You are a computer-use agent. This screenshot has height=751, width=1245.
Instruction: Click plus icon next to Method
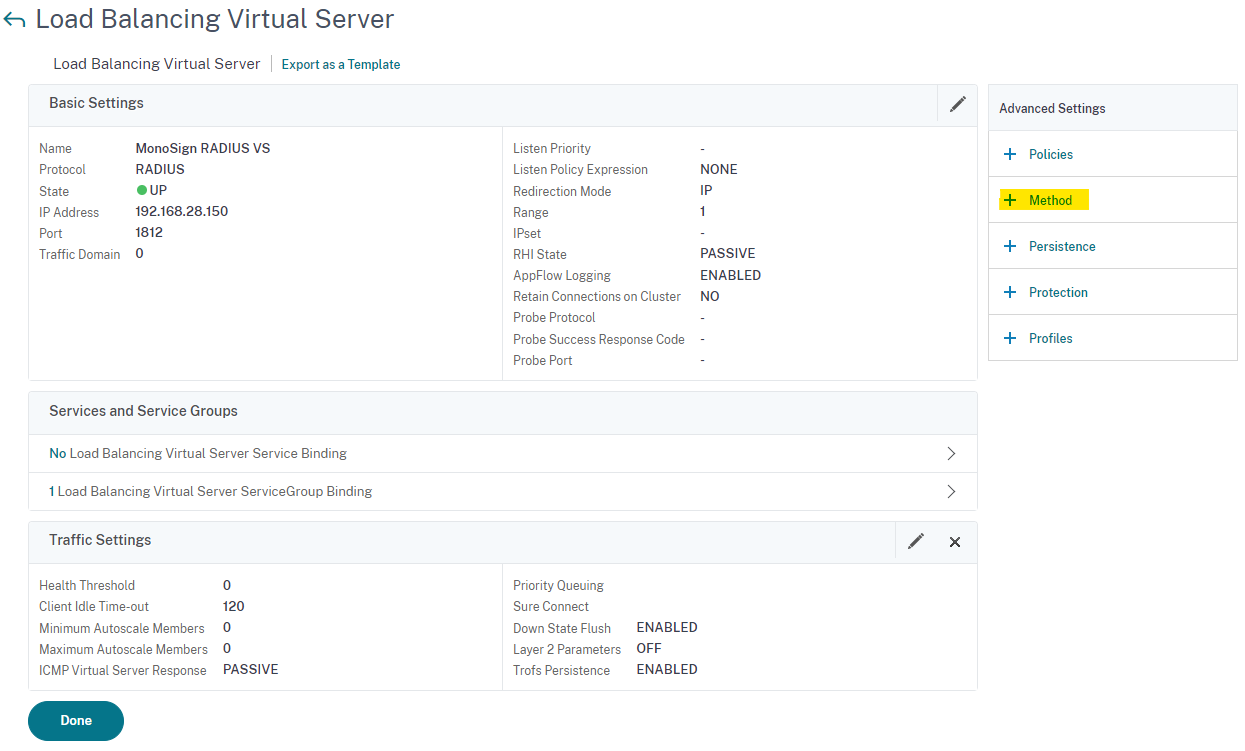coord(1010,200)
